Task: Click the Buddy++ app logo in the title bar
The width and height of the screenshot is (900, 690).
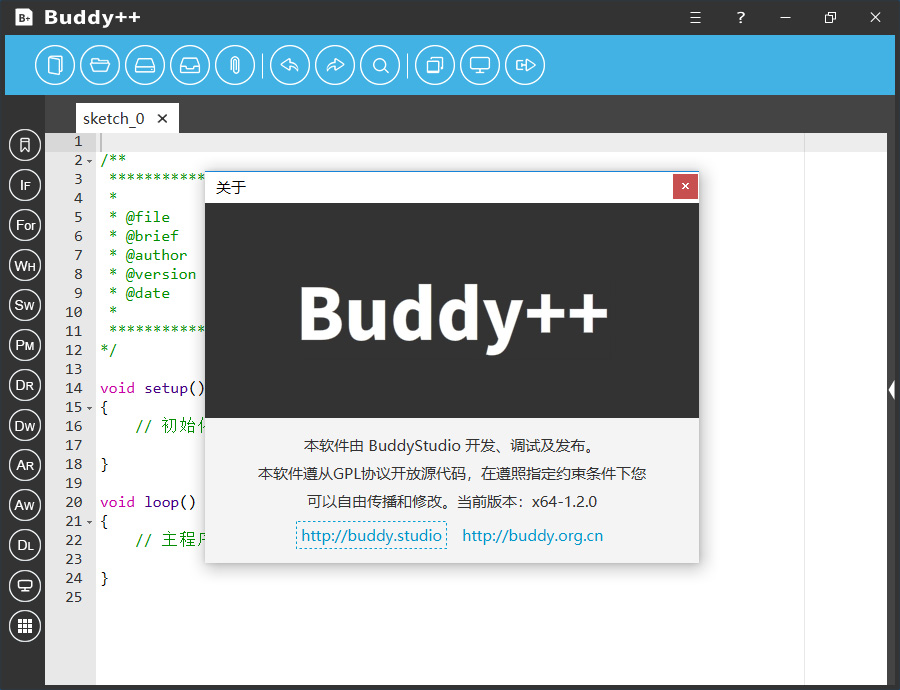Action: tap(24, 17)
